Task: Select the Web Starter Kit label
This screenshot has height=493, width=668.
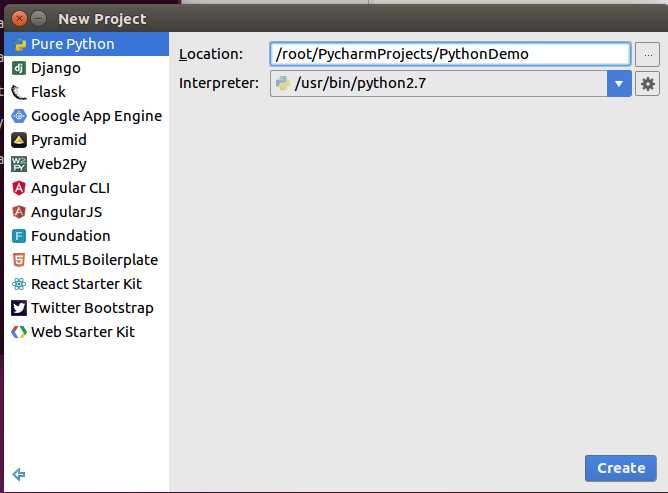Action: pos(83,332)
